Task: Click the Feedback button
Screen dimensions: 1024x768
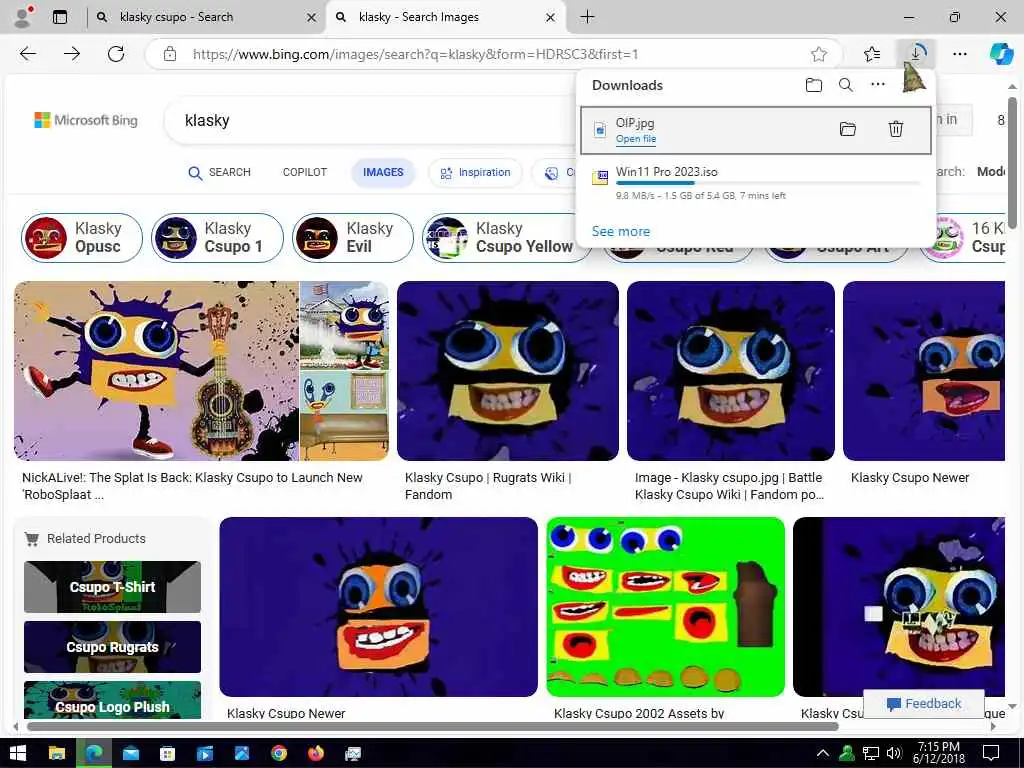Action: pos(923,703)
